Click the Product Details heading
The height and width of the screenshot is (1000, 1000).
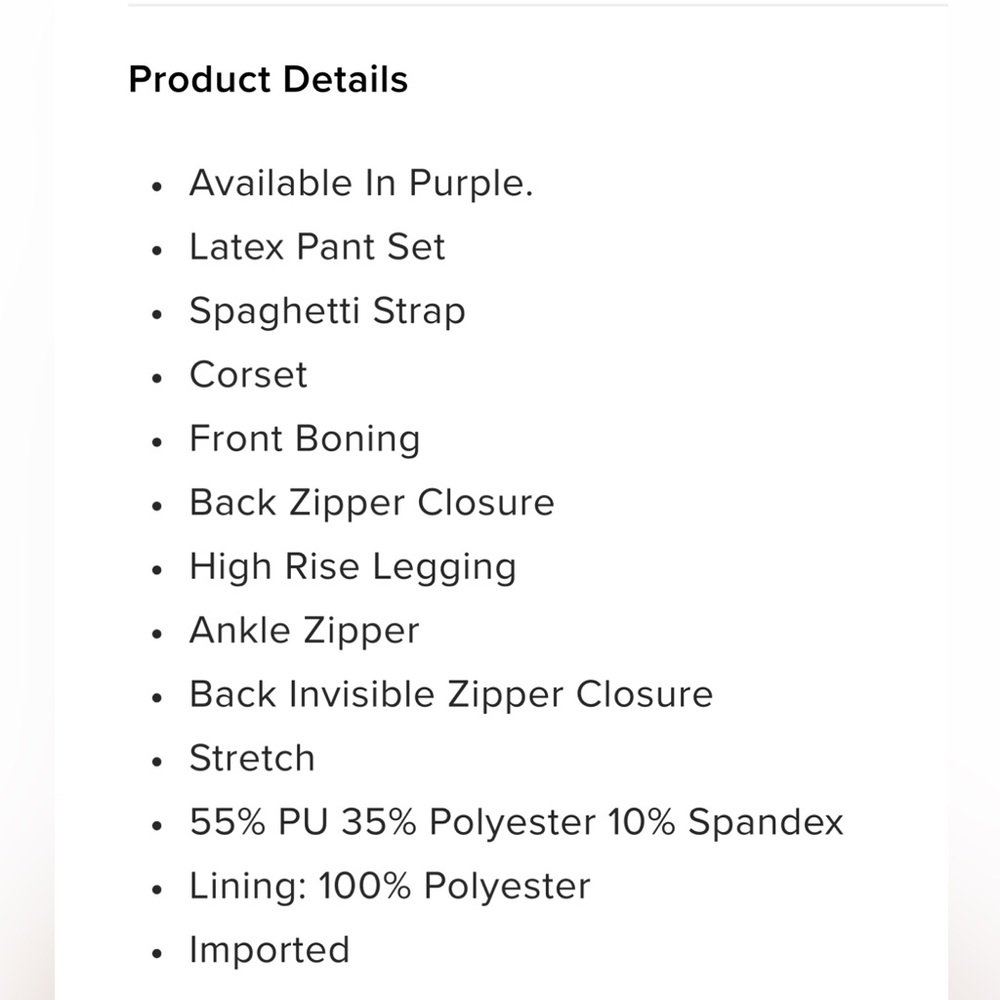coord(268,80)
